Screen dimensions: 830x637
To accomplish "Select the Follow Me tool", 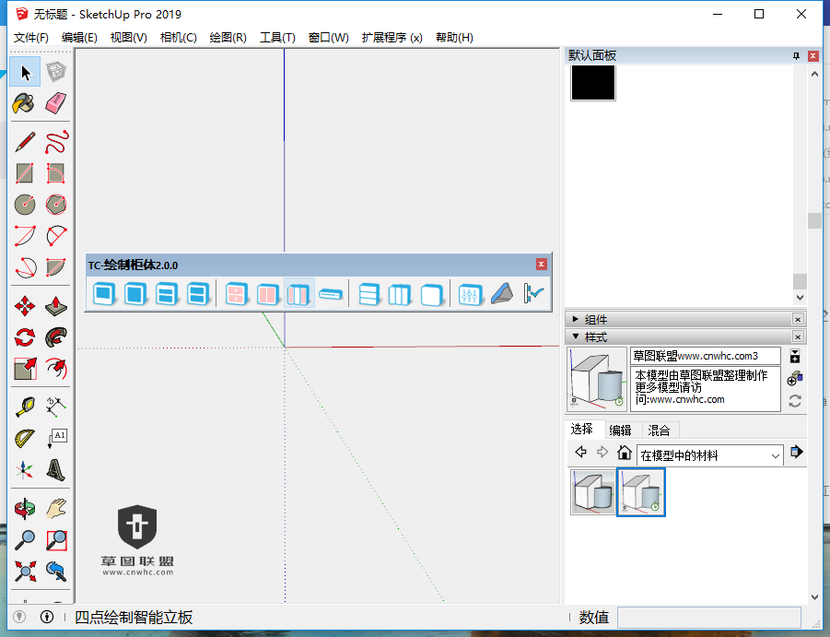I will pyautogui.click(x=56, y=337).
